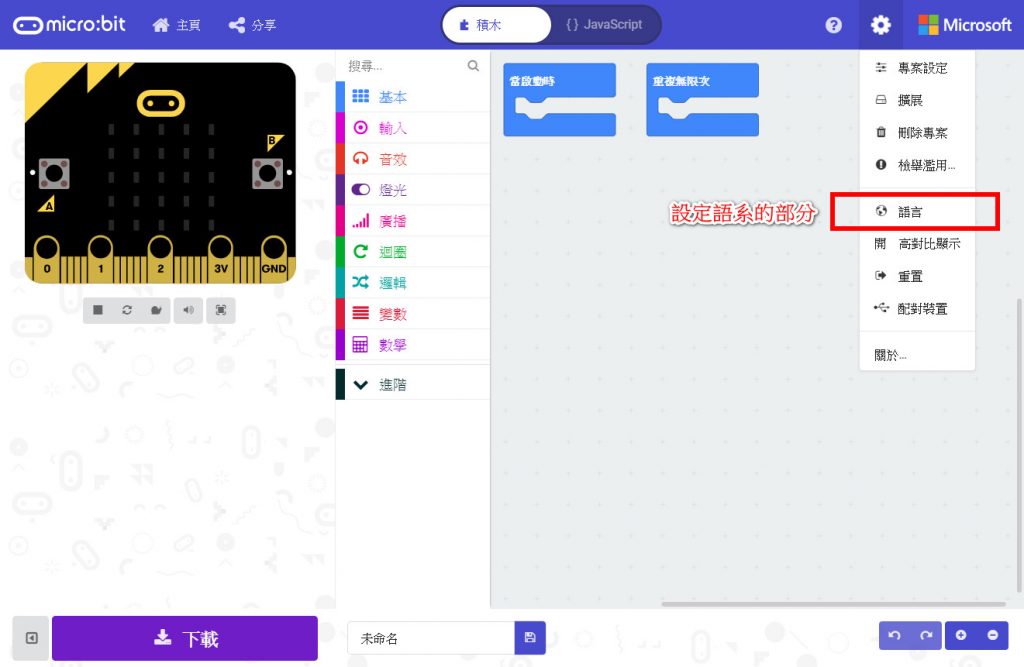
Task: Stop the micro:bit simulator
Action: pos(98,310)
